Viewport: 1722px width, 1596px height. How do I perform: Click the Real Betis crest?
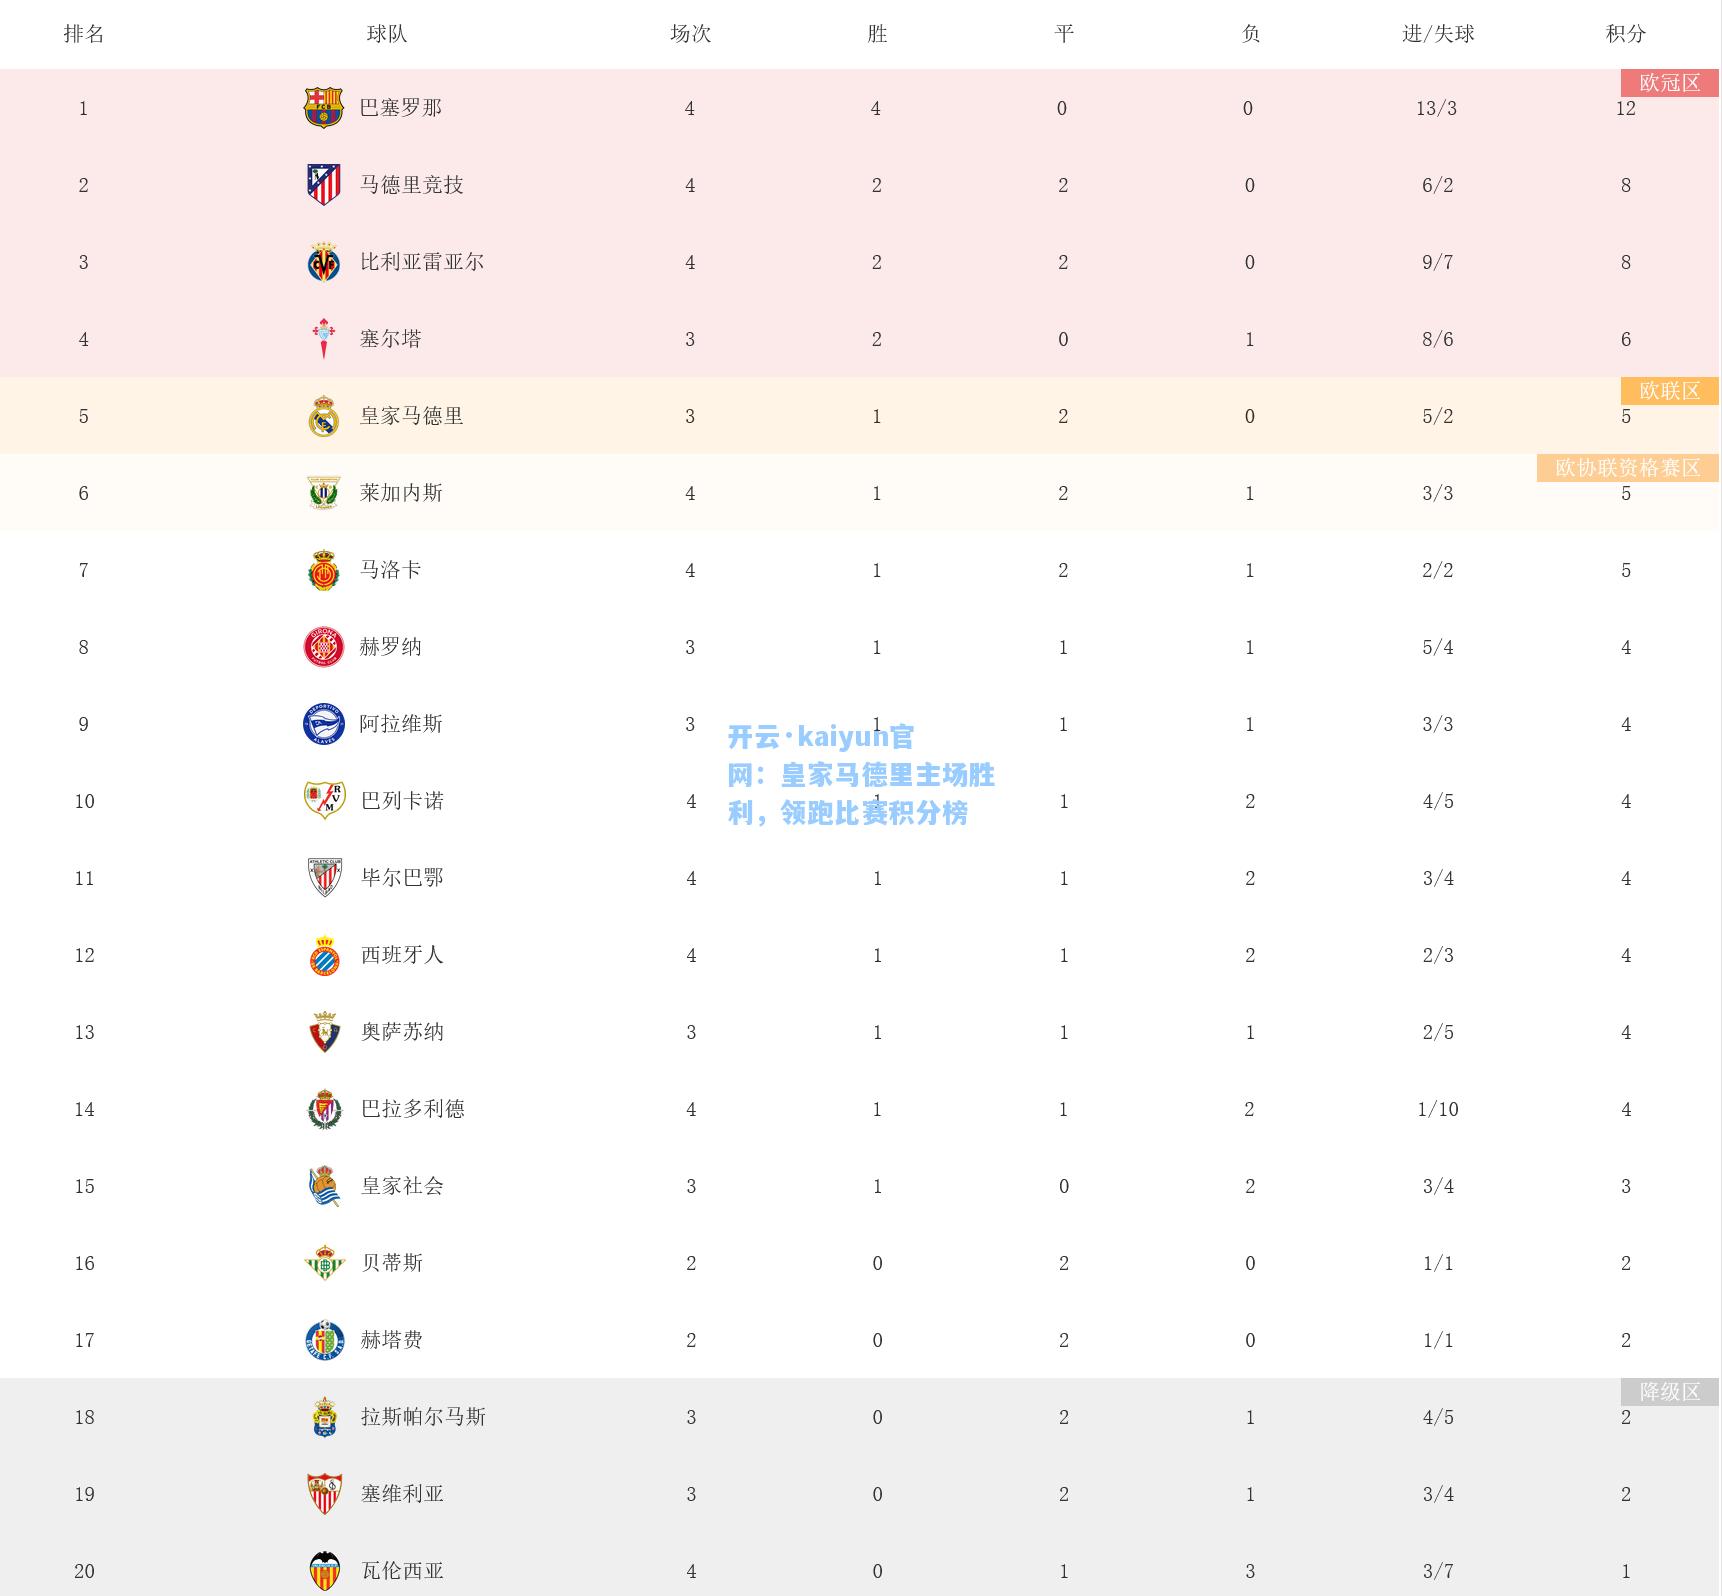[324, 1263]
